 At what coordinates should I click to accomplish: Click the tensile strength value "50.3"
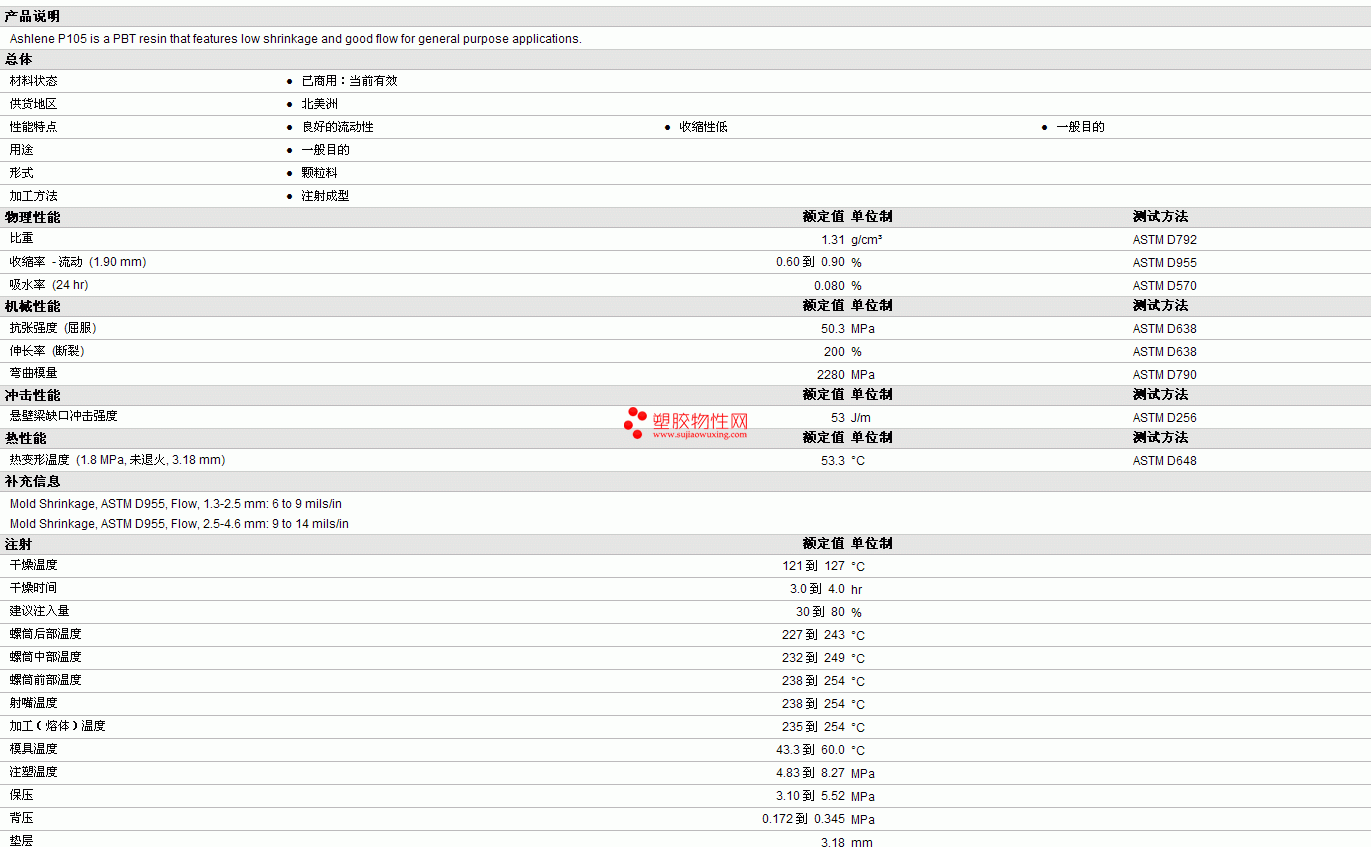click(x=833, y=329)
